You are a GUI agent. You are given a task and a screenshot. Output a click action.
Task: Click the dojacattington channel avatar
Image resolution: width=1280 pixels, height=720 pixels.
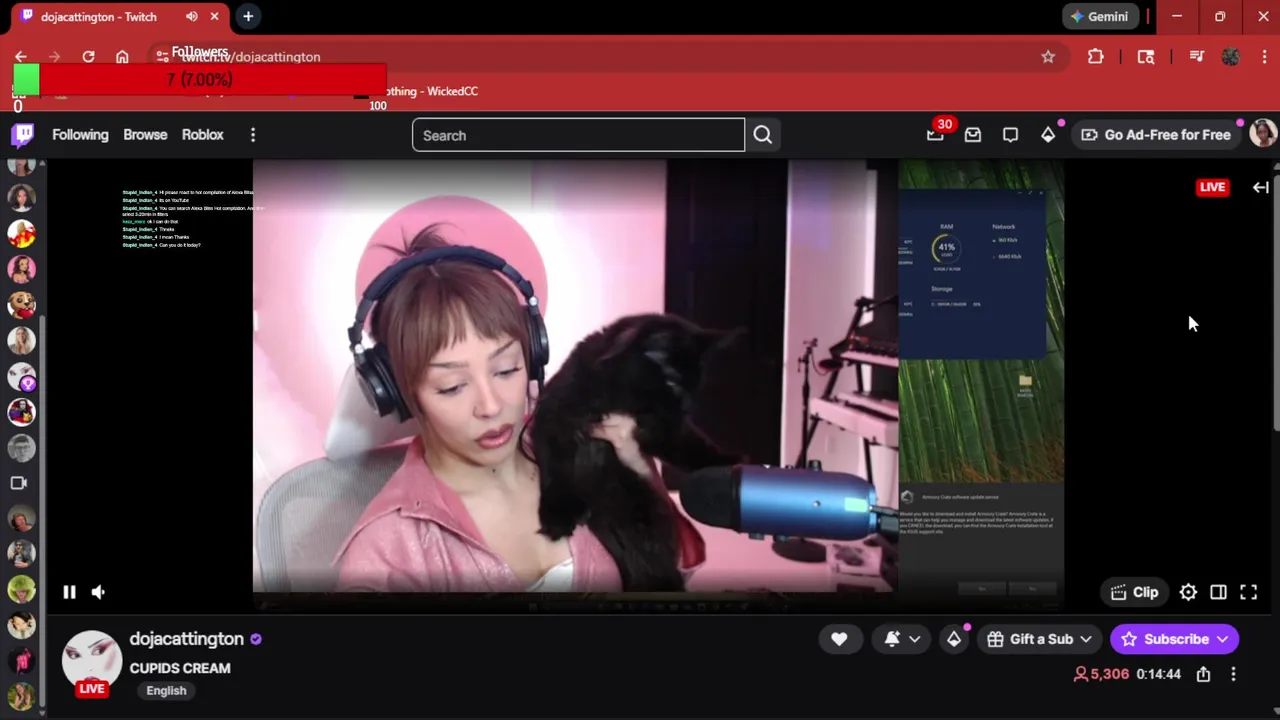point(91,661)
